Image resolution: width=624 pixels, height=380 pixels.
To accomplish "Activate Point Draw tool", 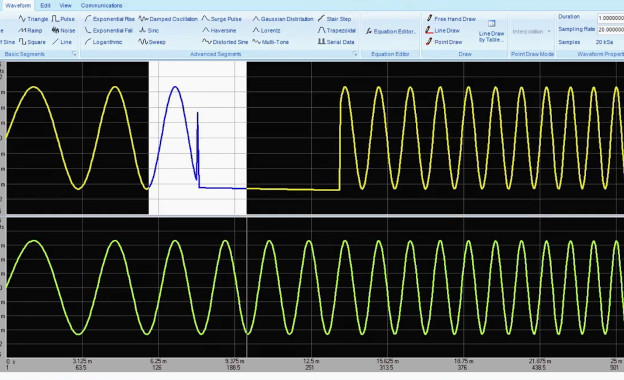I will [444, 42].
